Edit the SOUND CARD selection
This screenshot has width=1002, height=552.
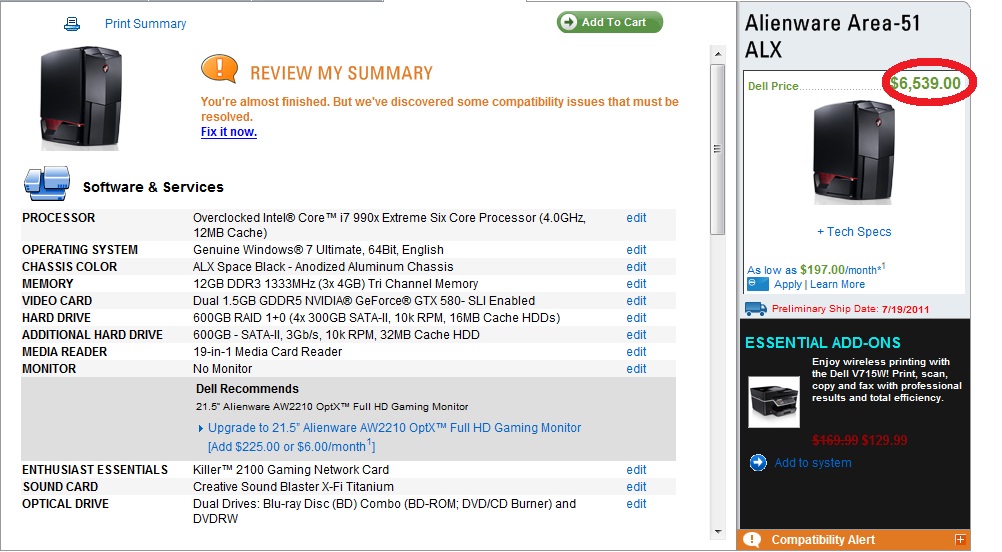pos(636,486)
